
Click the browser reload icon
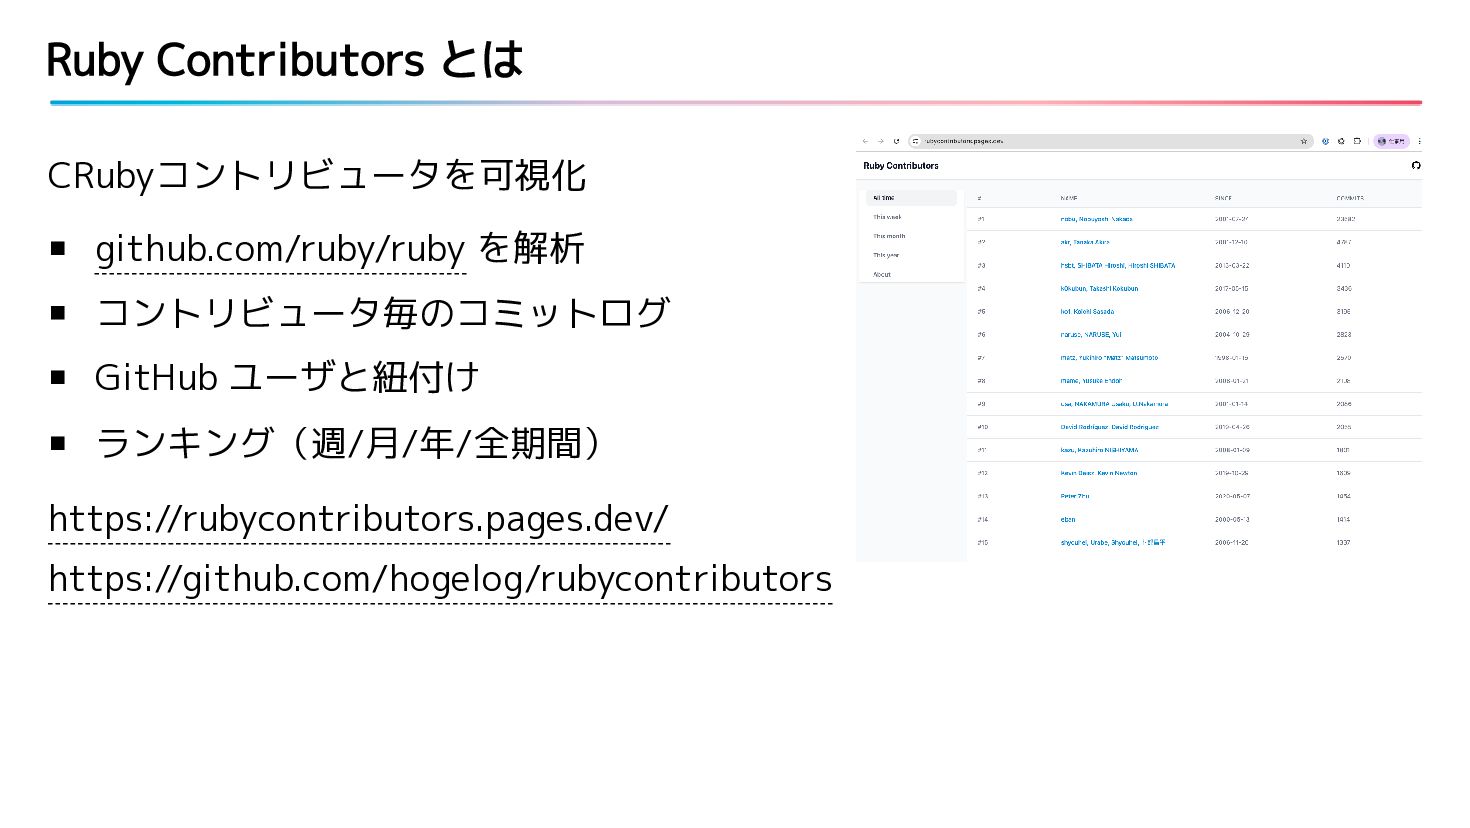(897, 141)
